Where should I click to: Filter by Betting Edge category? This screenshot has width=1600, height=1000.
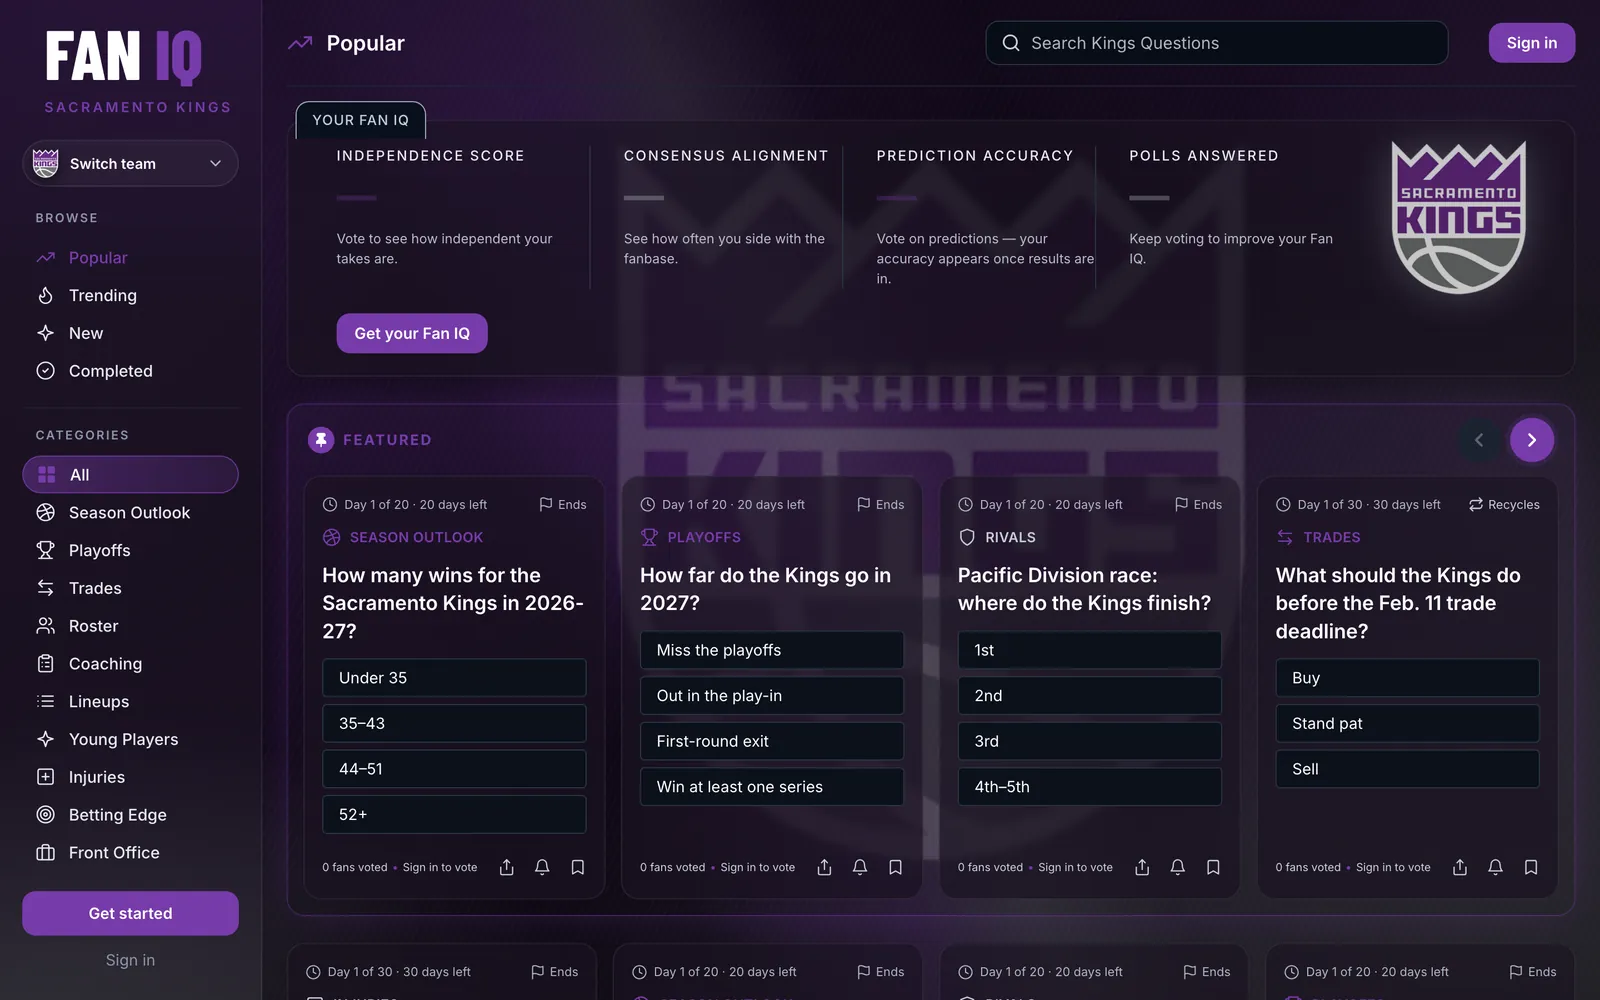click(x=130, y=815)
